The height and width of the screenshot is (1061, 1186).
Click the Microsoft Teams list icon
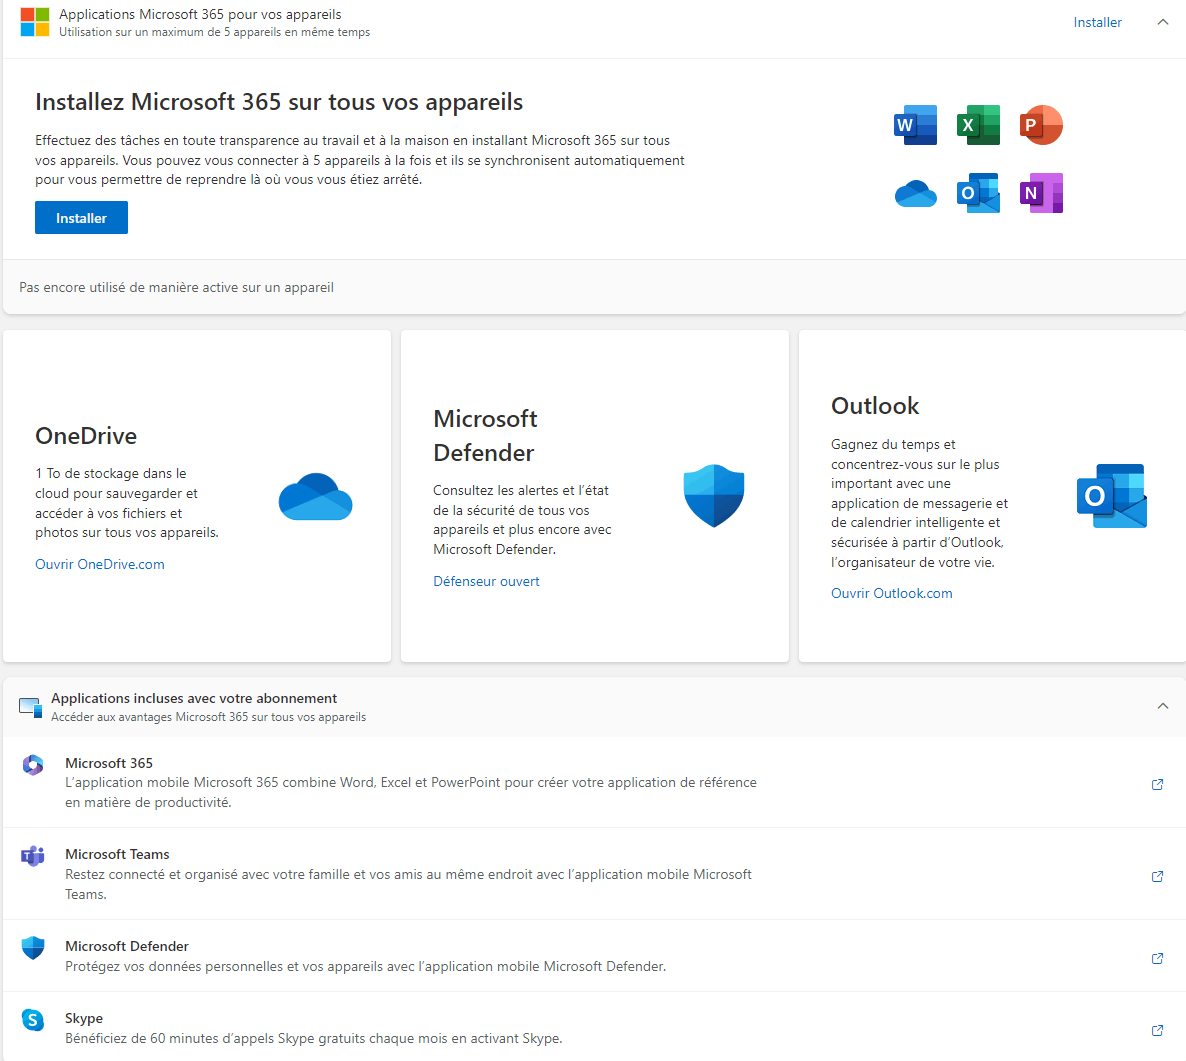[33, 856]
